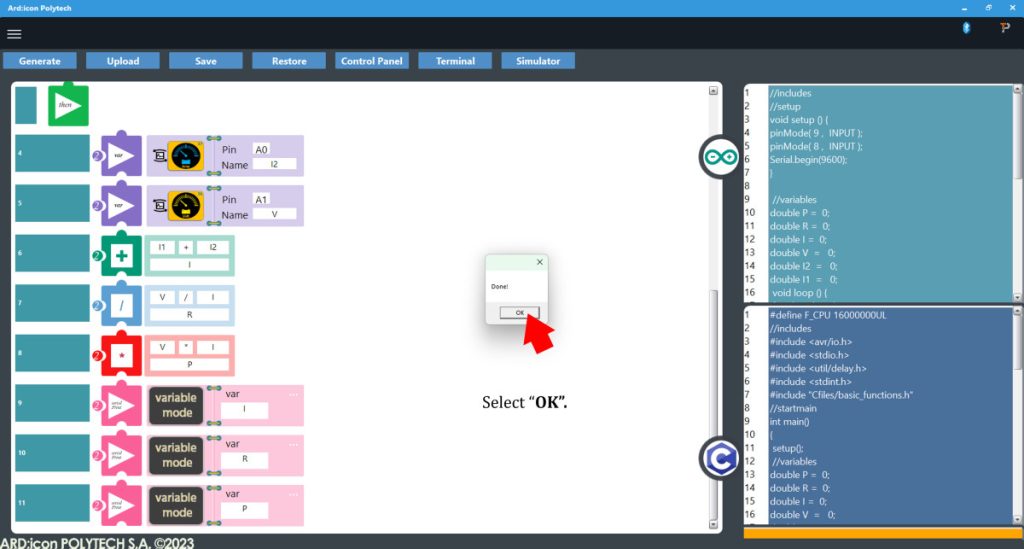Click the Pin A1 input field

(262, 199)
